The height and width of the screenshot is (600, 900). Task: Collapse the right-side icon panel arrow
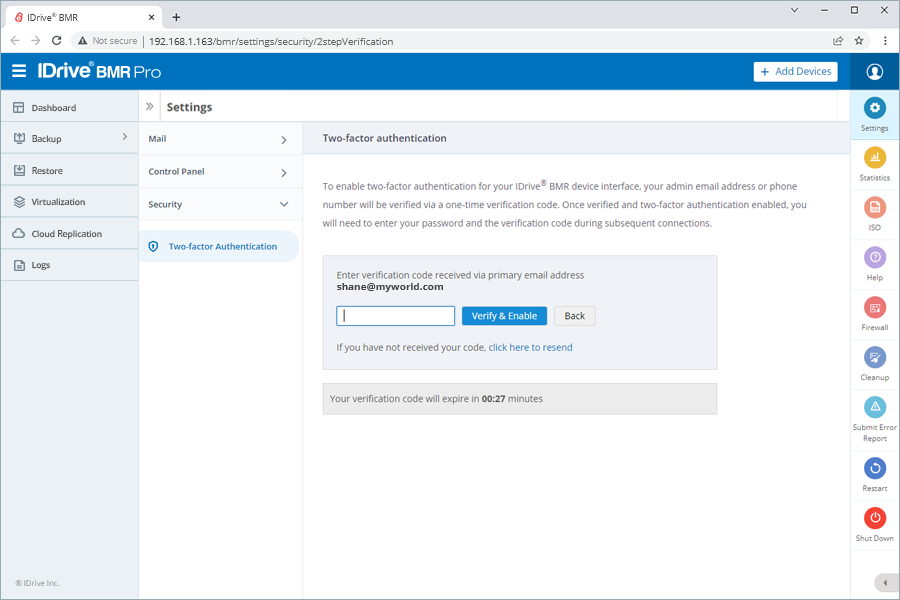pos(885,583)
